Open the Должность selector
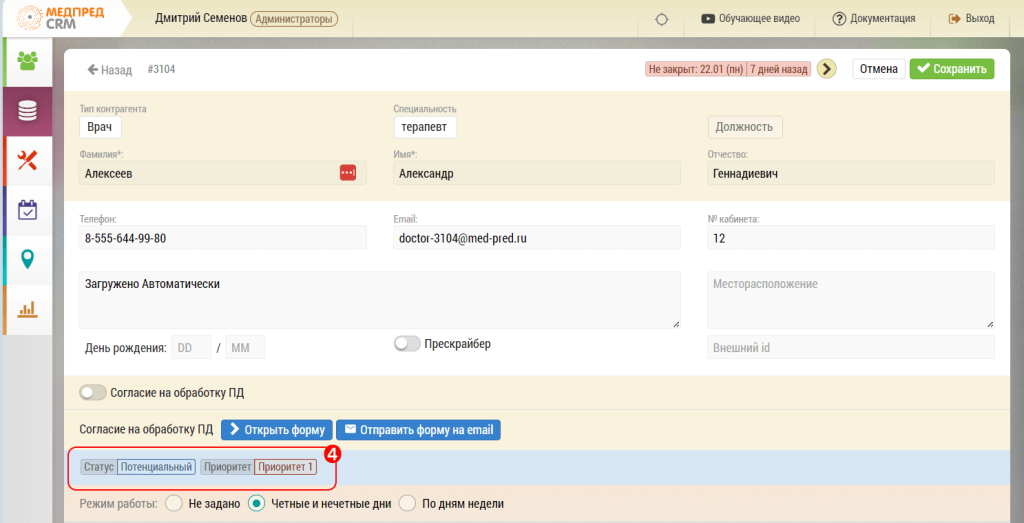 [745, 127]
